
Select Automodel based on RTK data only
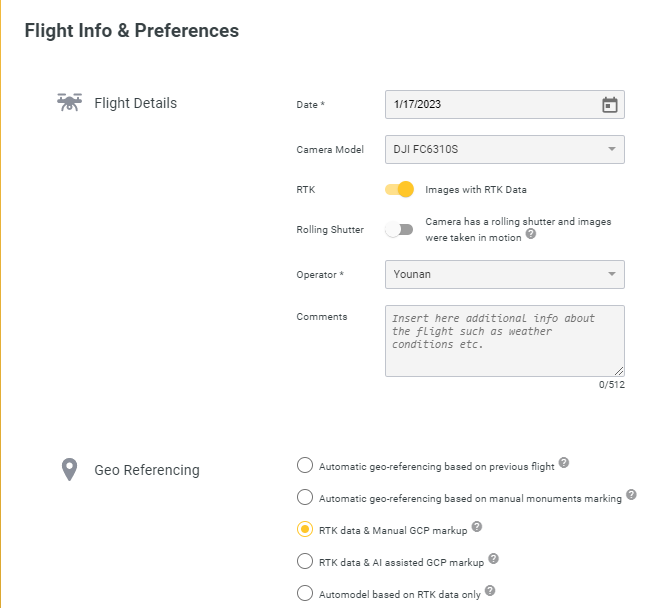pyautogui.click(x=305, y=593)
